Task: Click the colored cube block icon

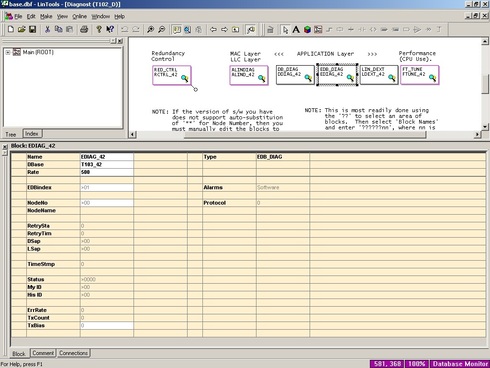Action: pos(307,29)
